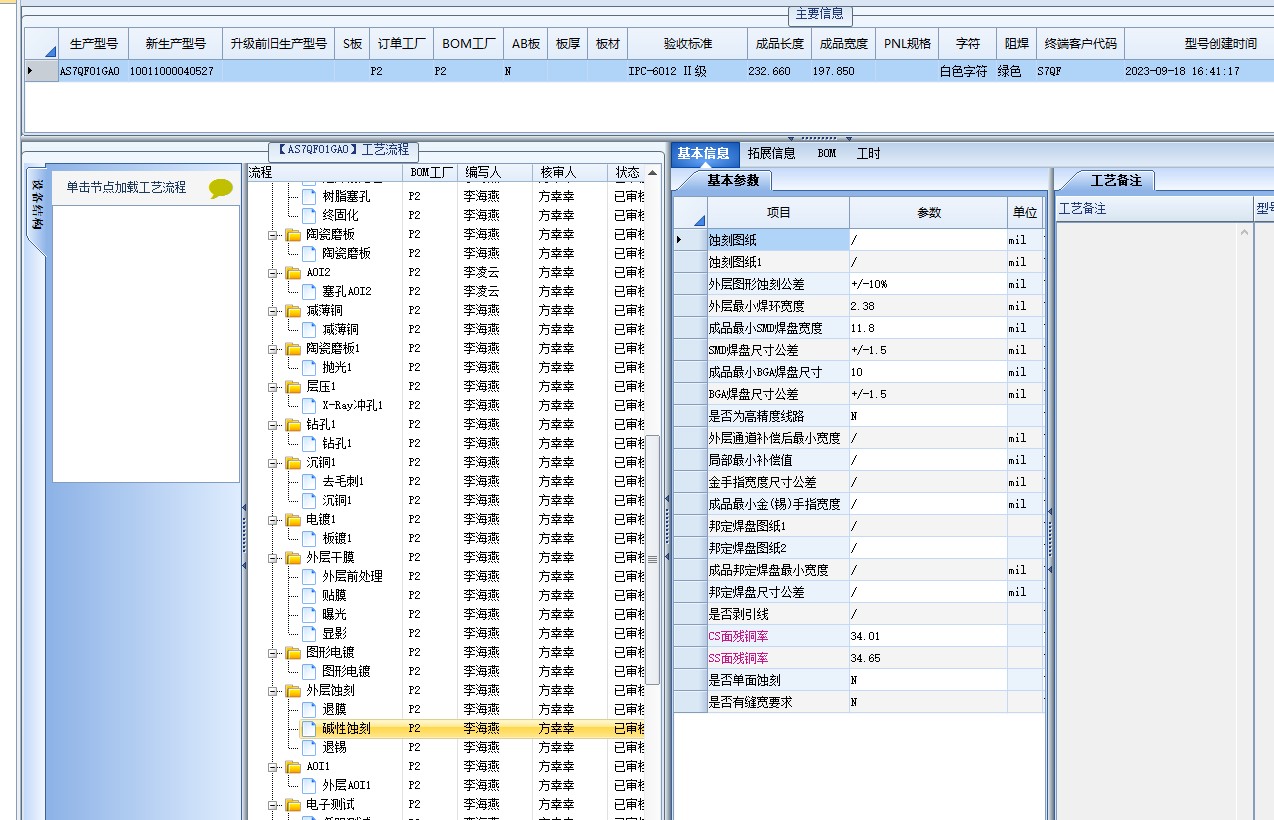Click the page icon of 外层前处理
1274x820 pixels.
click(309, 576)
